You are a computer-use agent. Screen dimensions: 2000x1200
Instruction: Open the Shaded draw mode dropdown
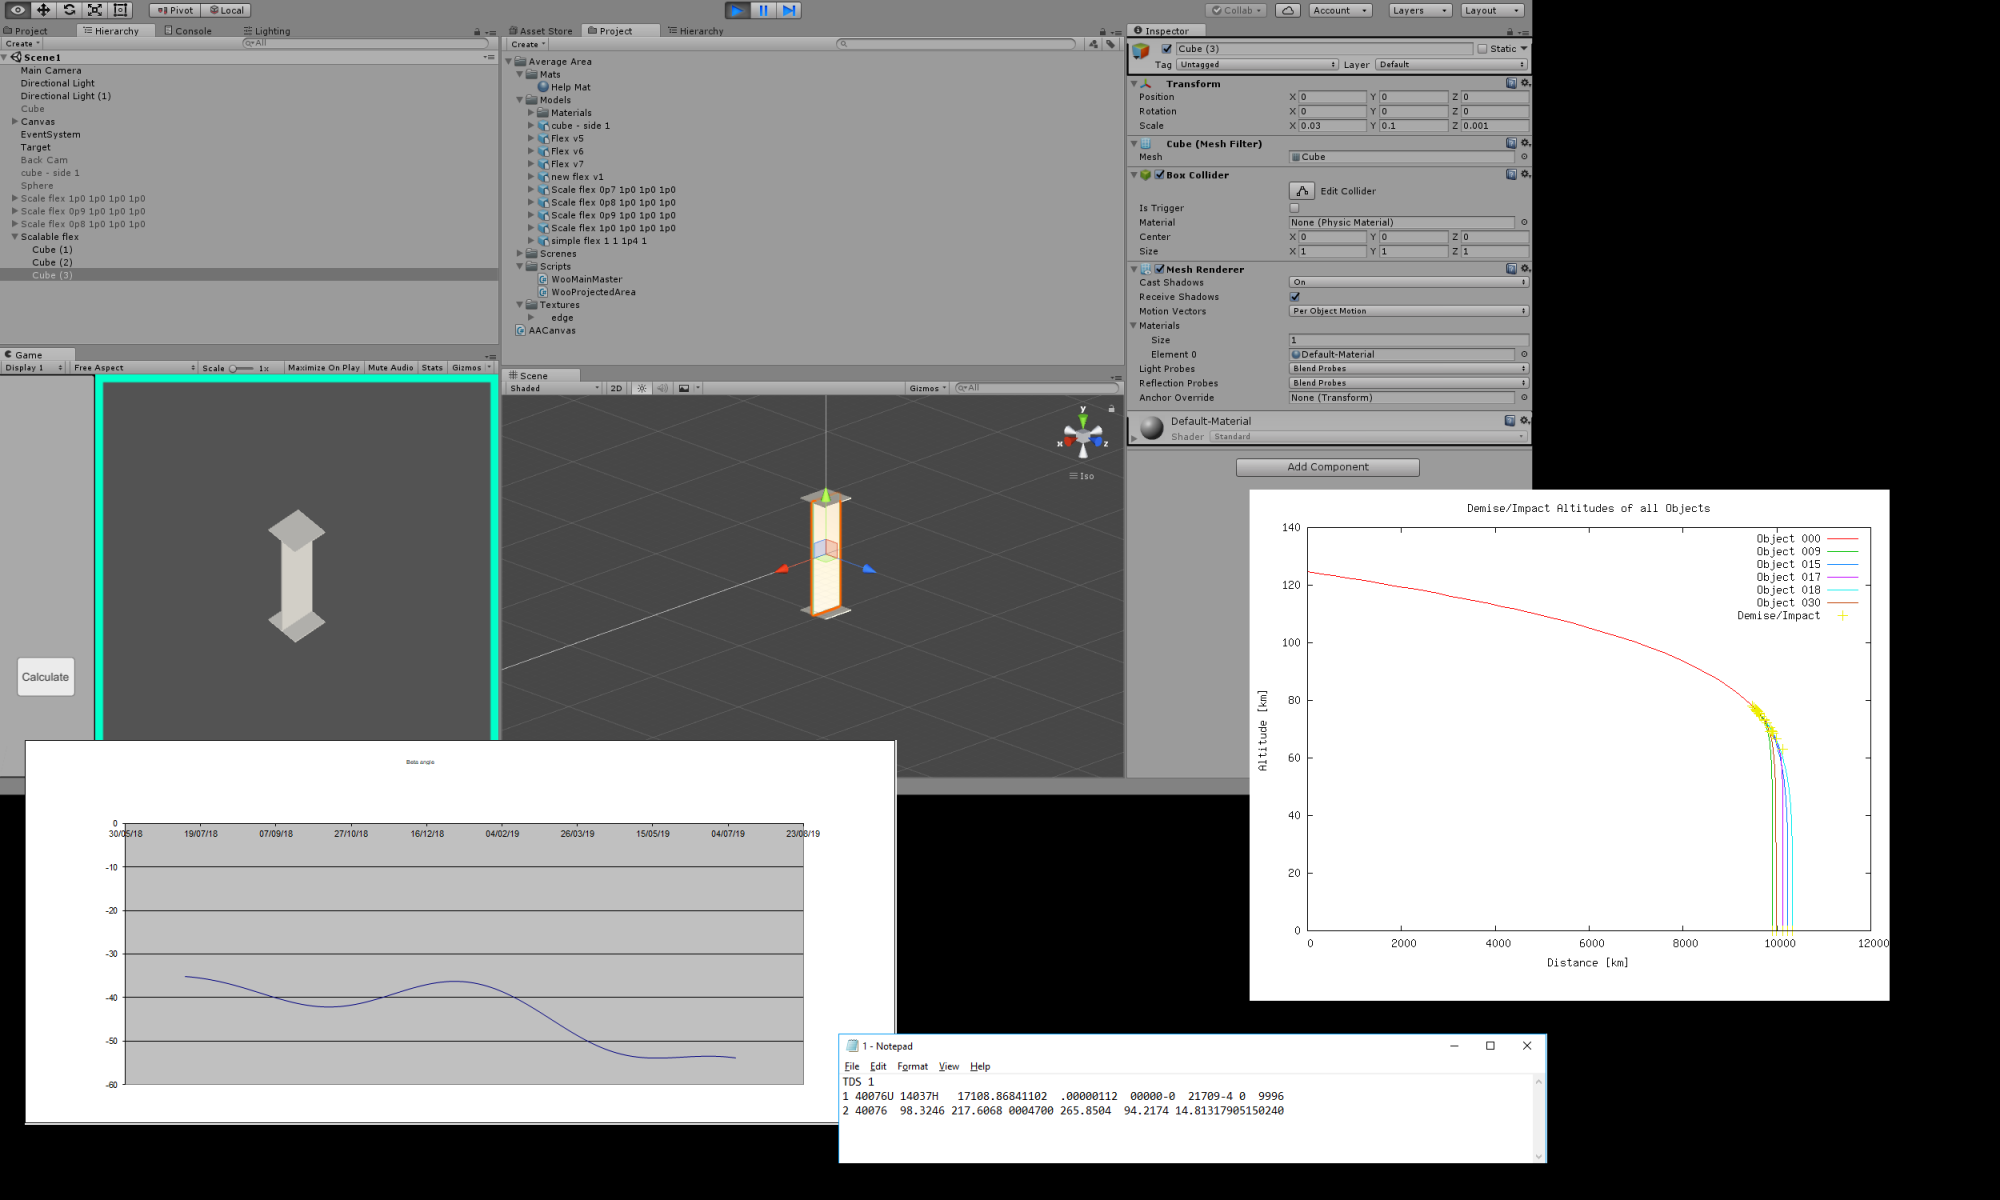tap(554, 388)
